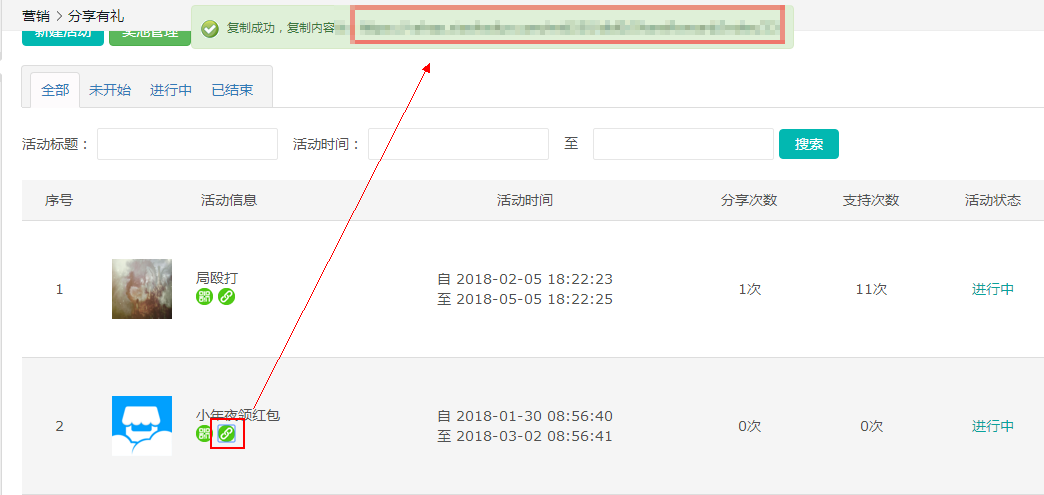This screenshot has height=495, width=1044.
Task: Switch to the 已结束 tab
Action: pos(232,90)
